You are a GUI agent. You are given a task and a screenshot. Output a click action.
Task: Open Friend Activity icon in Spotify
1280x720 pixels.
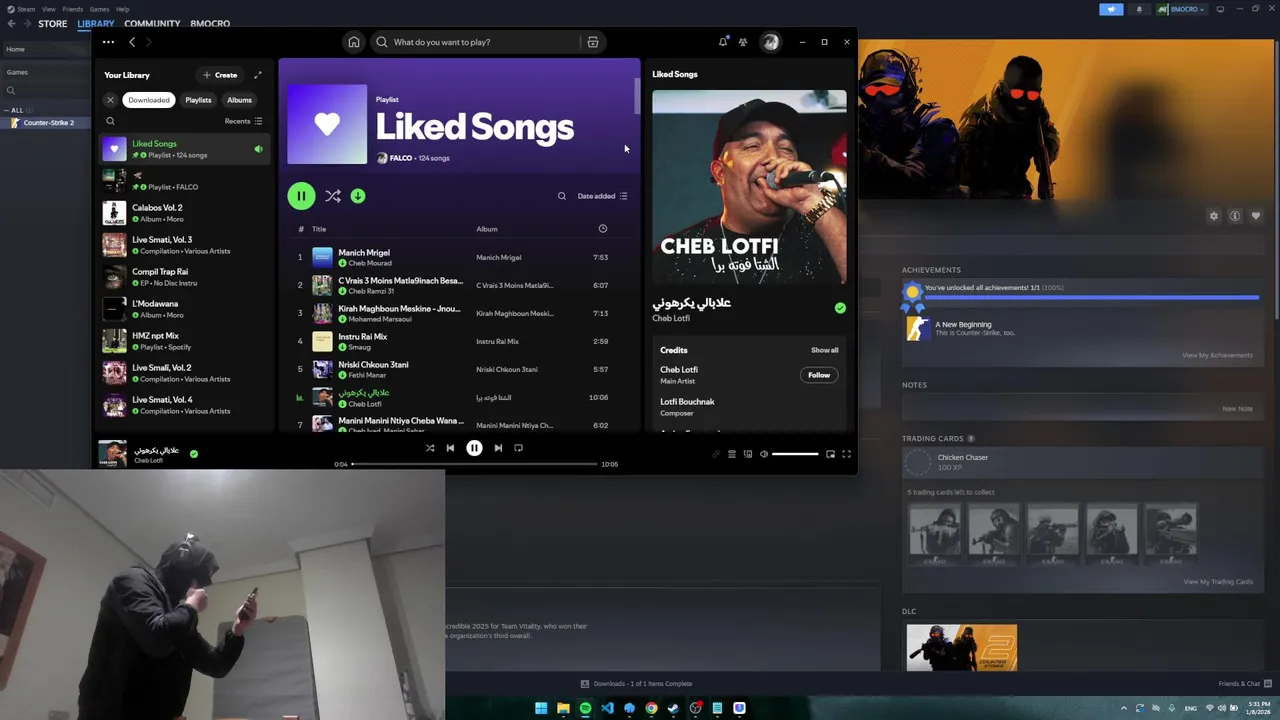coord(743,42)
